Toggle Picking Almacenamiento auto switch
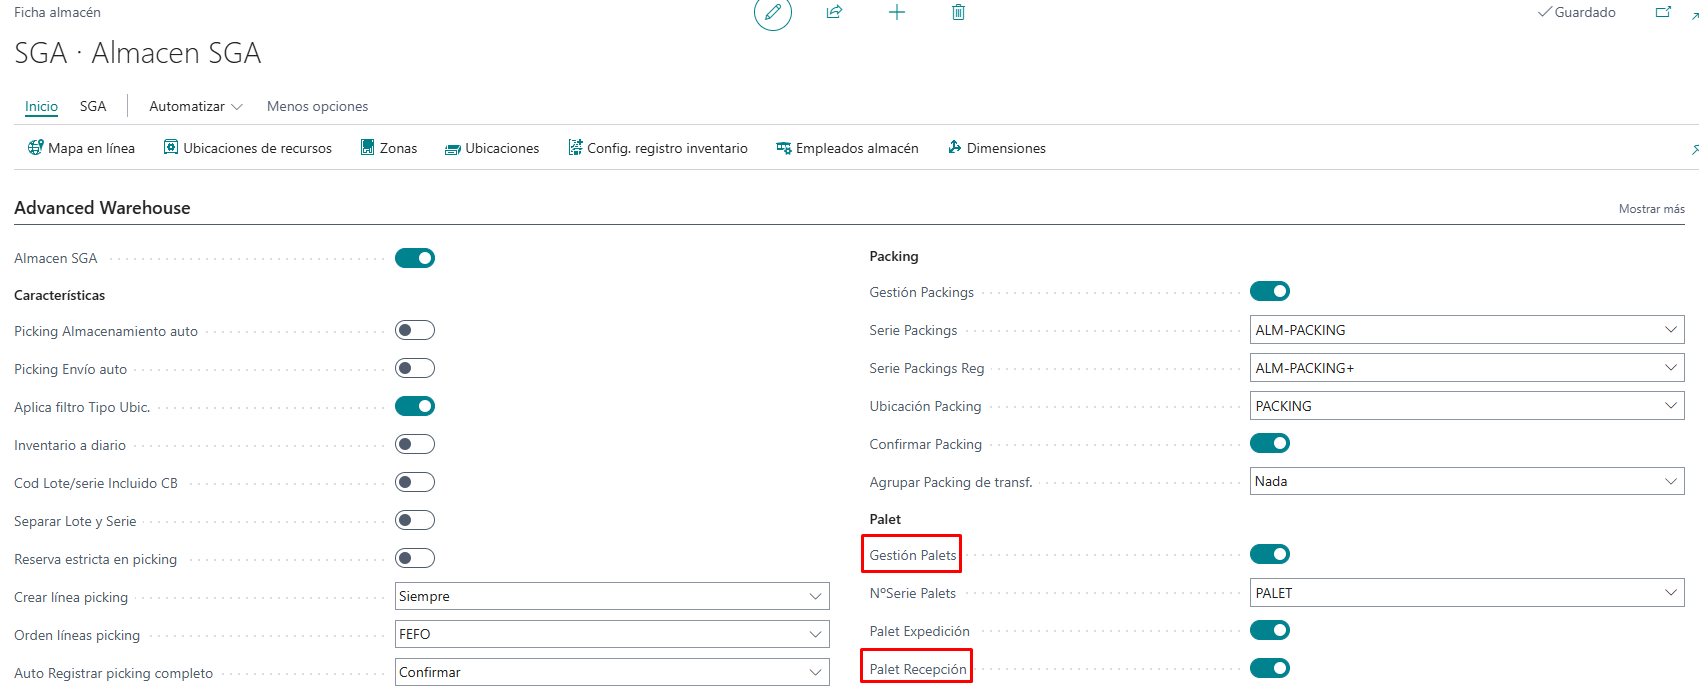 [414, 330]
